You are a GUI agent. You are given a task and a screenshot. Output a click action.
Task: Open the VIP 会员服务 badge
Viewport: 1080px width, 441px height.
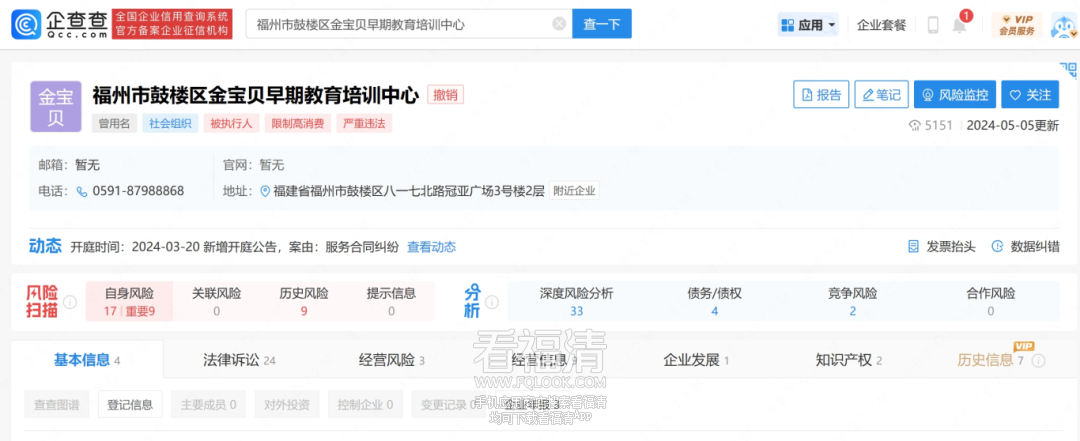[1018, 25]
